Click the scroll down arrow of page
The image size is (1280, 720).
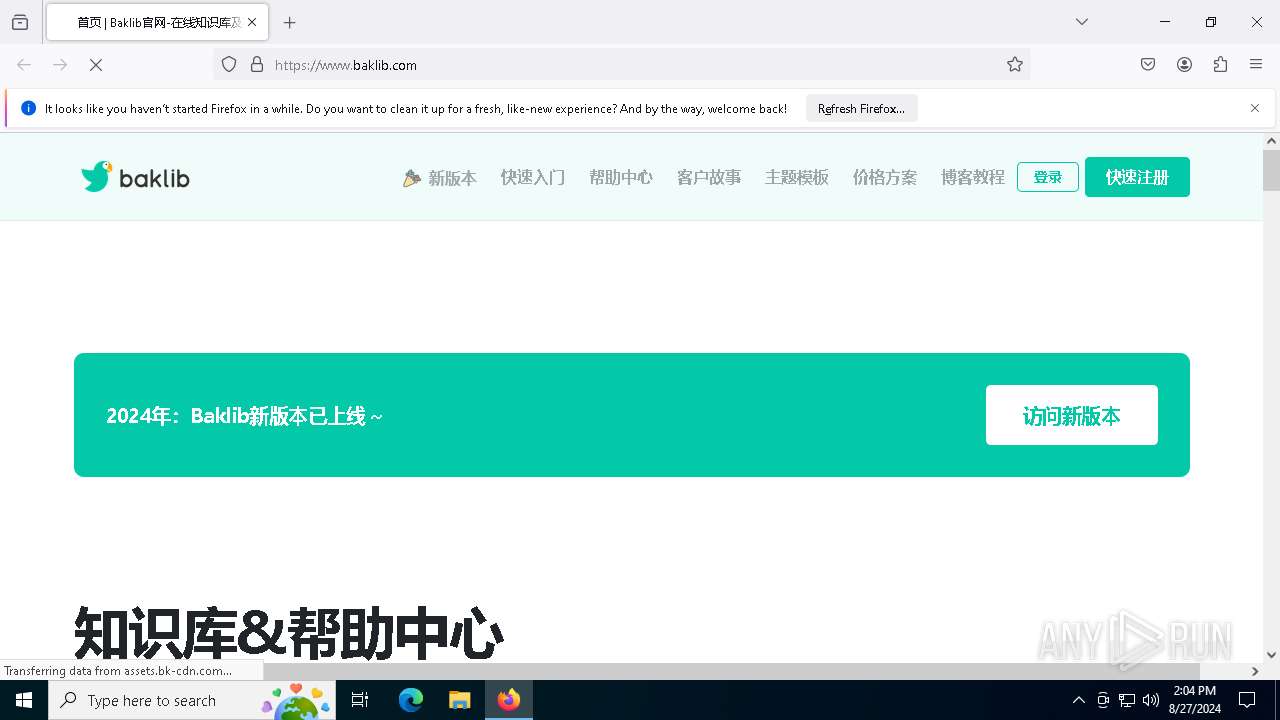[1271, 655]
